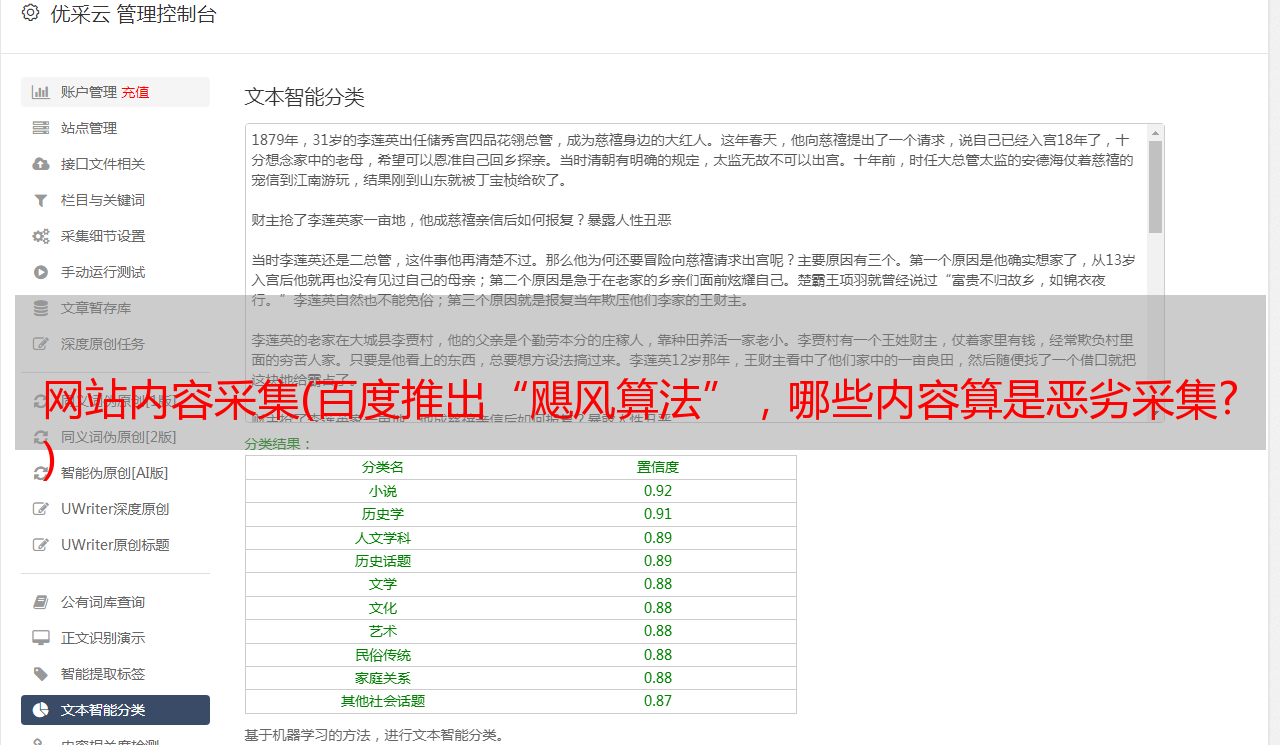This screenshot has width=1280, height=745.
Task: Click the 栏目与关键词 filter funnel icon
Action: tap(41, 200)
